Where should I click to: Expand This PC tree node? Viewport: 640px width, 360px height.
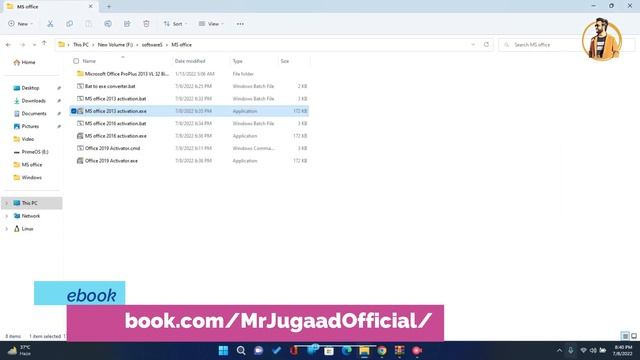tap(7, 203)
